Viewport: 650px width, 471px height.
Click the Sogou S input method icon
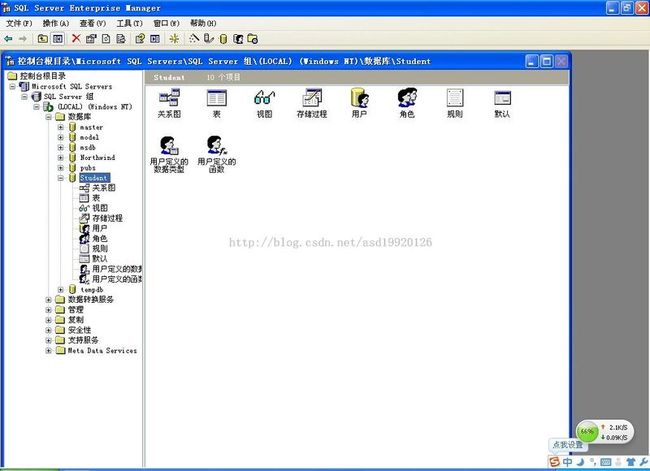pos(554,461)
